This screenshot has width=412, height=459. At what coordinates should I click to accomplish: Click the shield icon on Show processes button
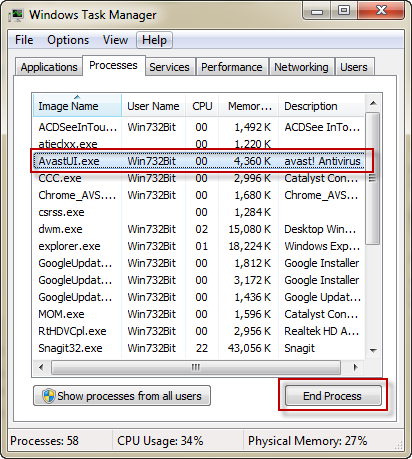tap(49, 396)
